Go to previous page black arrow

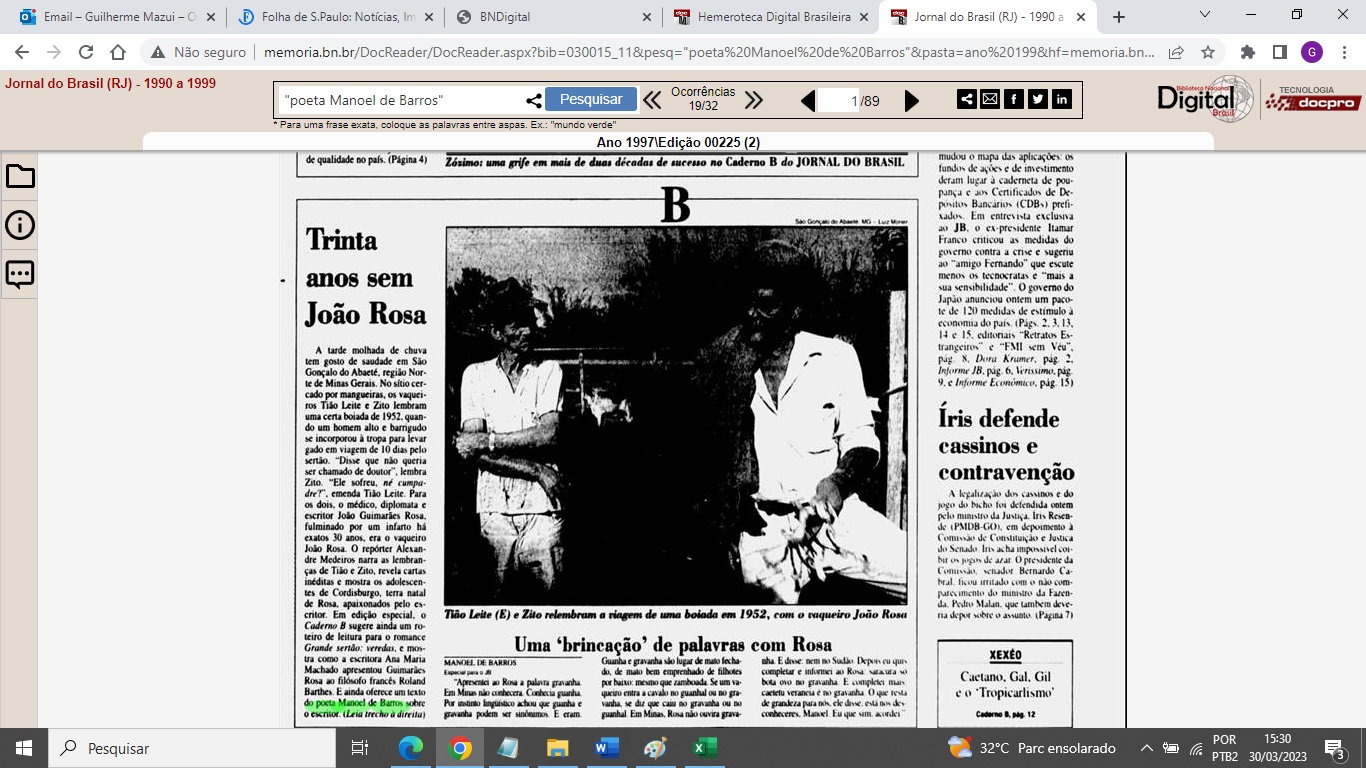pyautogui.click(x=808, y=100)
